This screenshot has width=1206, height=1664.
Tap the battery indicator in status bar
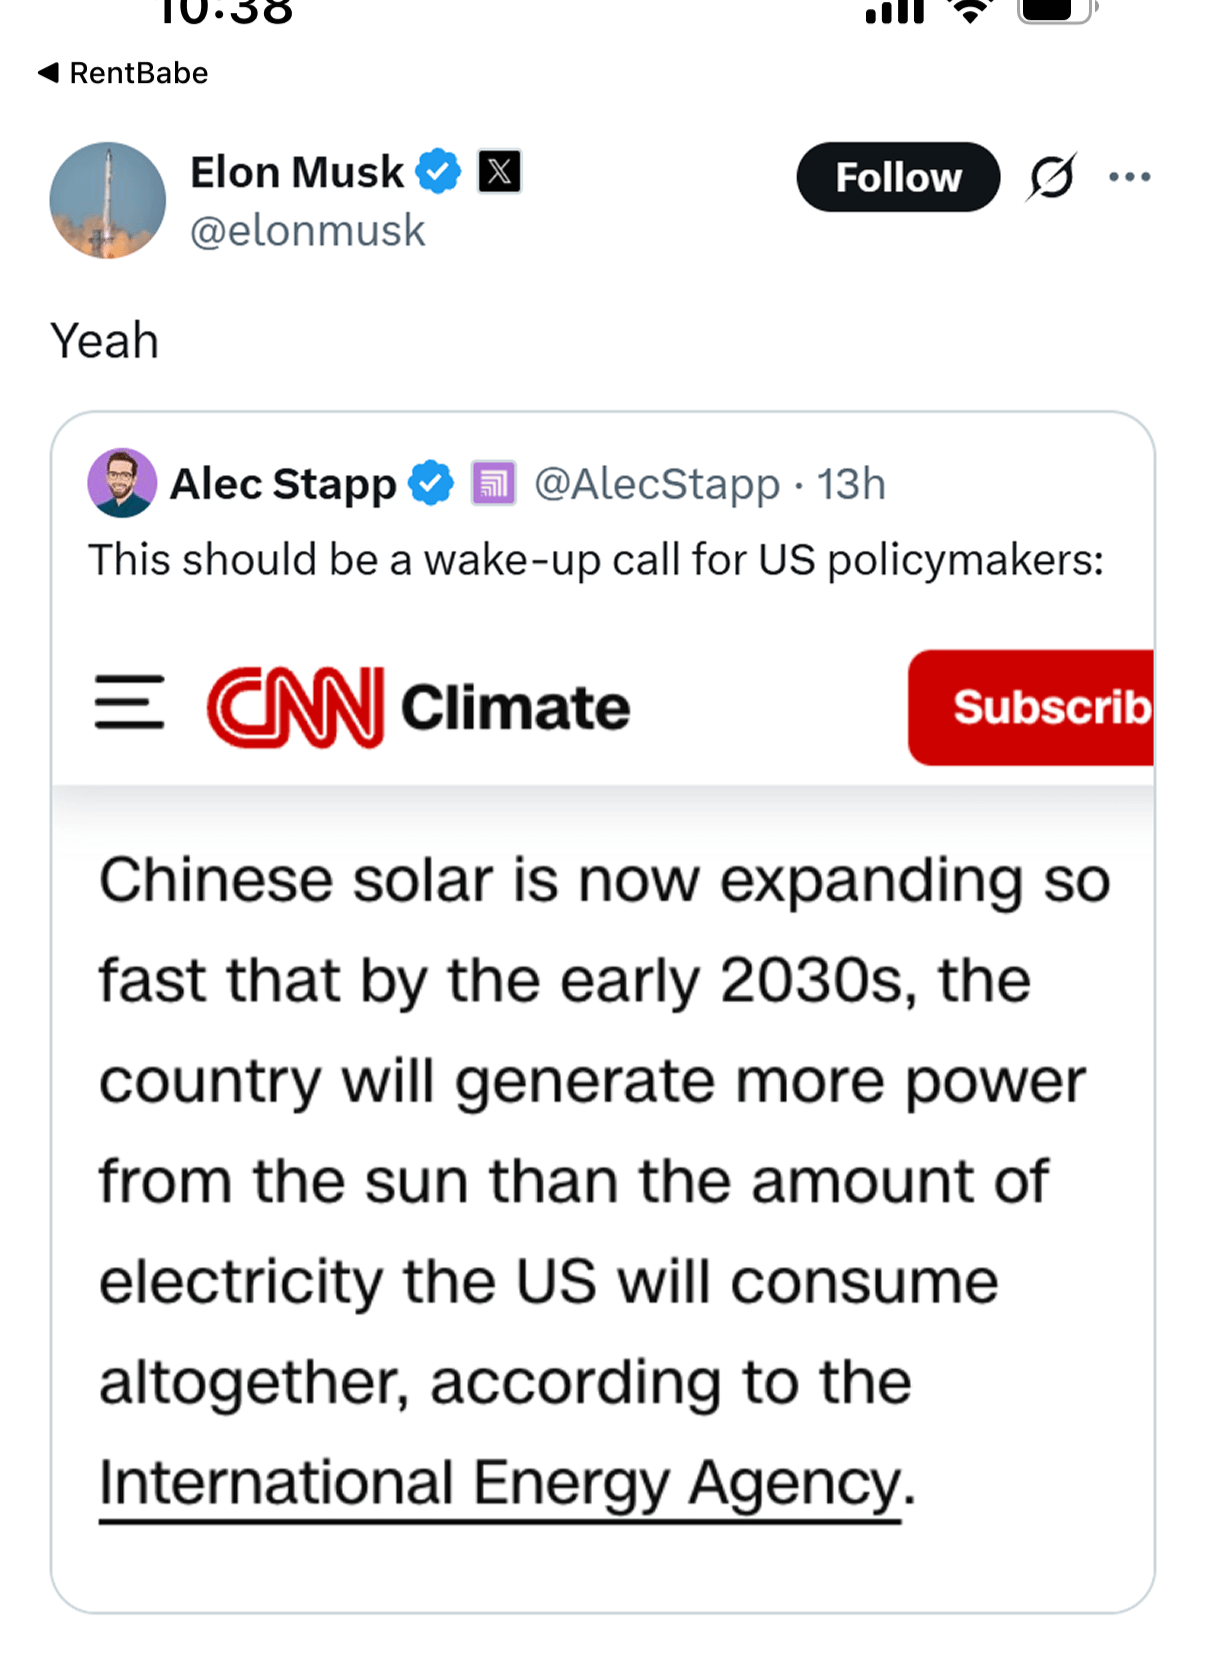tap(1058, 10)
